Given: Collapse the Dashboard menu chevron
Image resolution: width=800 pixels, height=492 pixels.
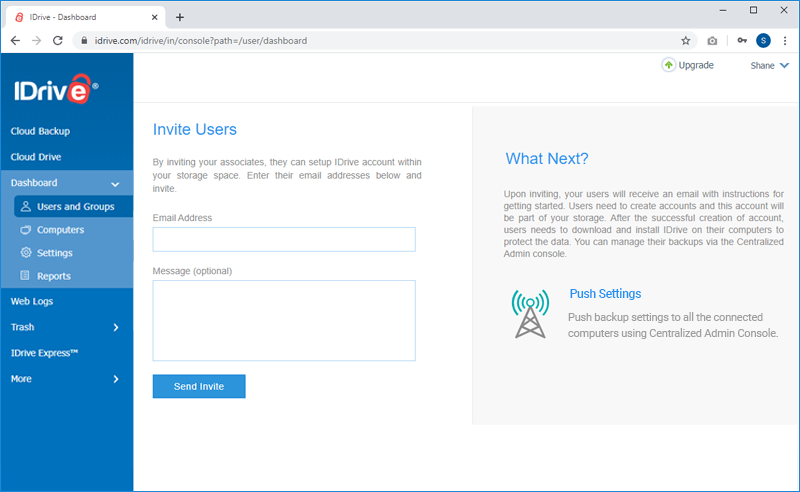Looking at the screenshot, I should 115,184.
